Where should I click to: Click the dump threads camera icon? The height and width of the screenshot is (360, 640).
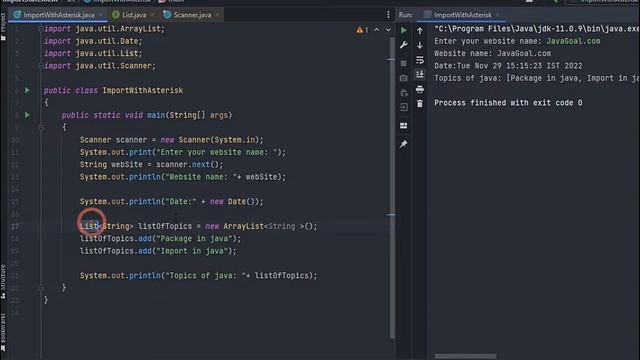[403, 78]
